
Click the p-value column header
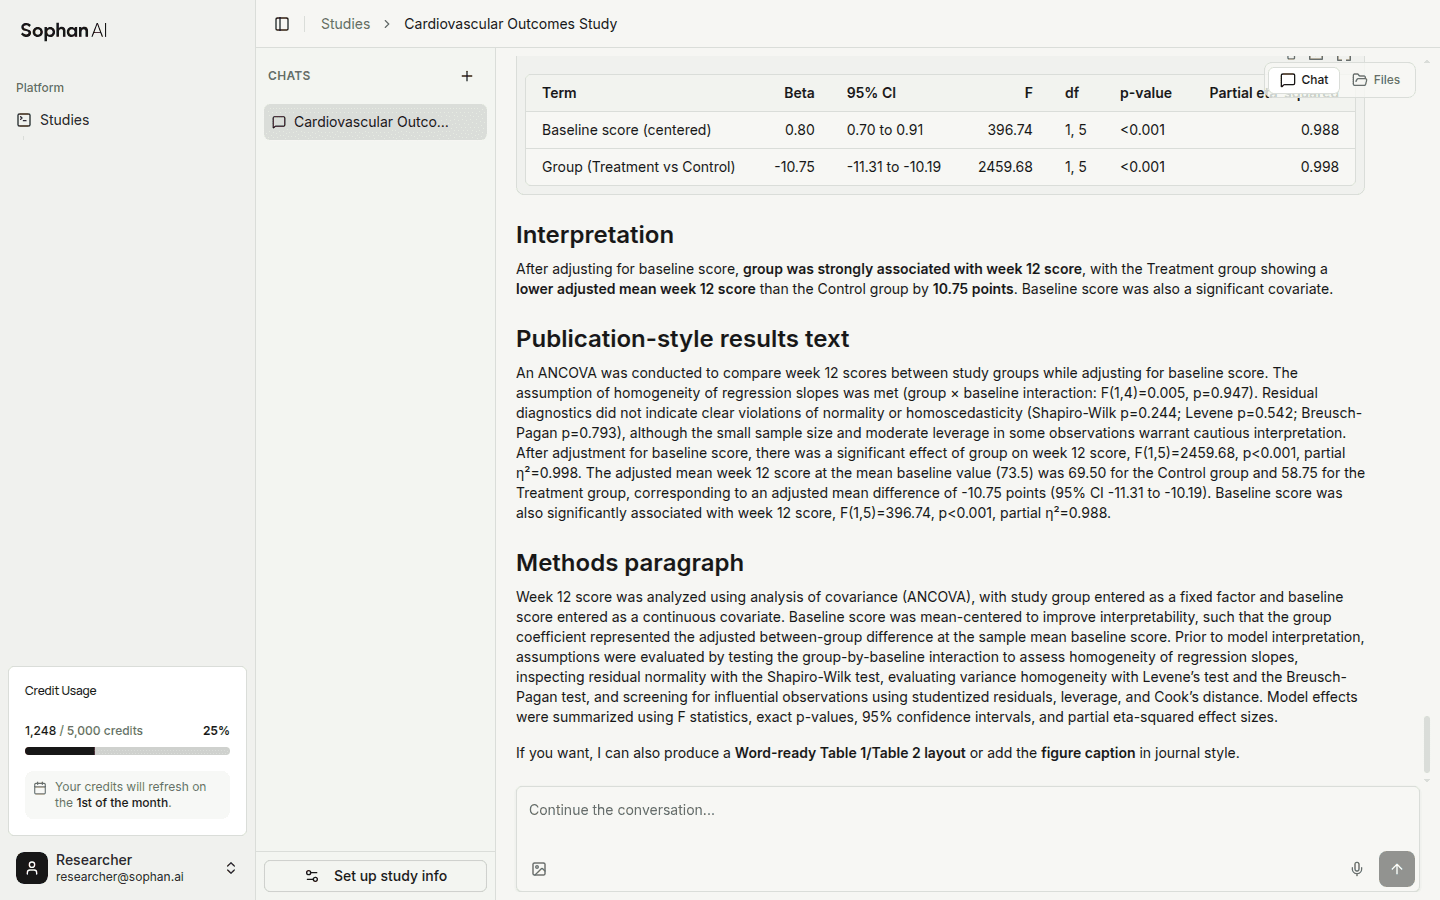coord(1145,93)
